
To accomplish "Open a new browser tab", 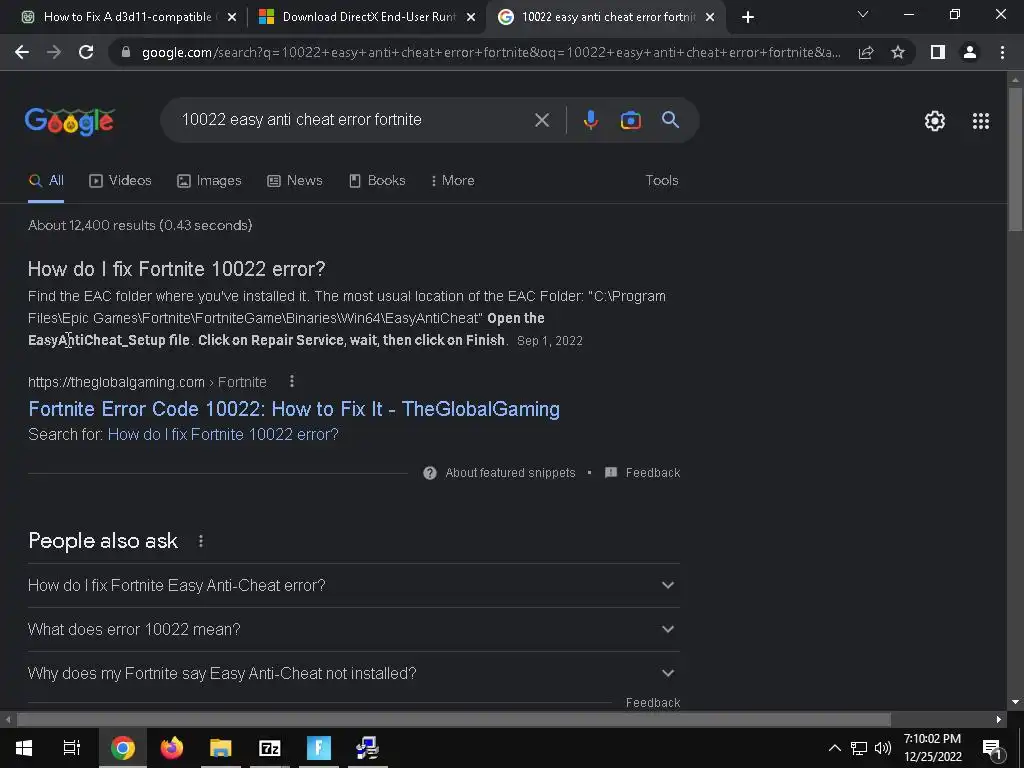I will (748, 17).
